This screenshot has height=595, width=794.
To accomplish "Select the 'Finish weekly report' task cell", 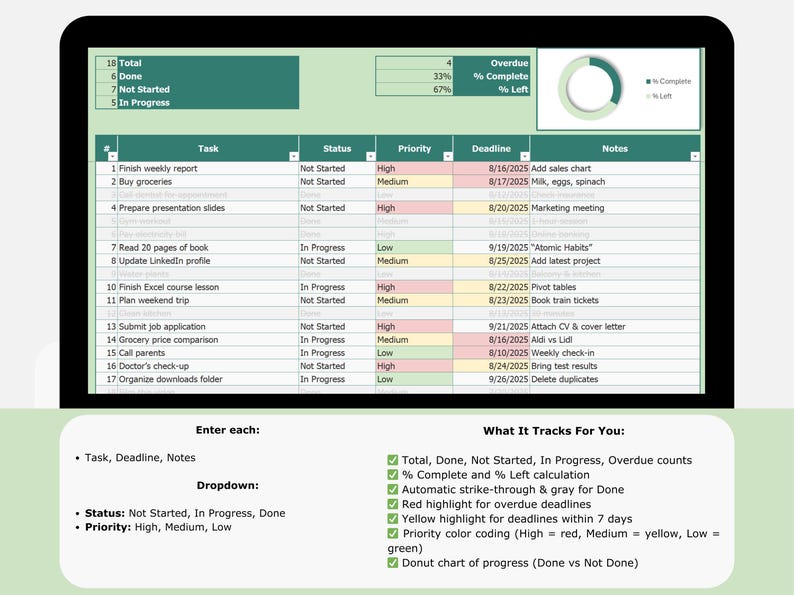I will pyautogui.click(x=208, y=169).
